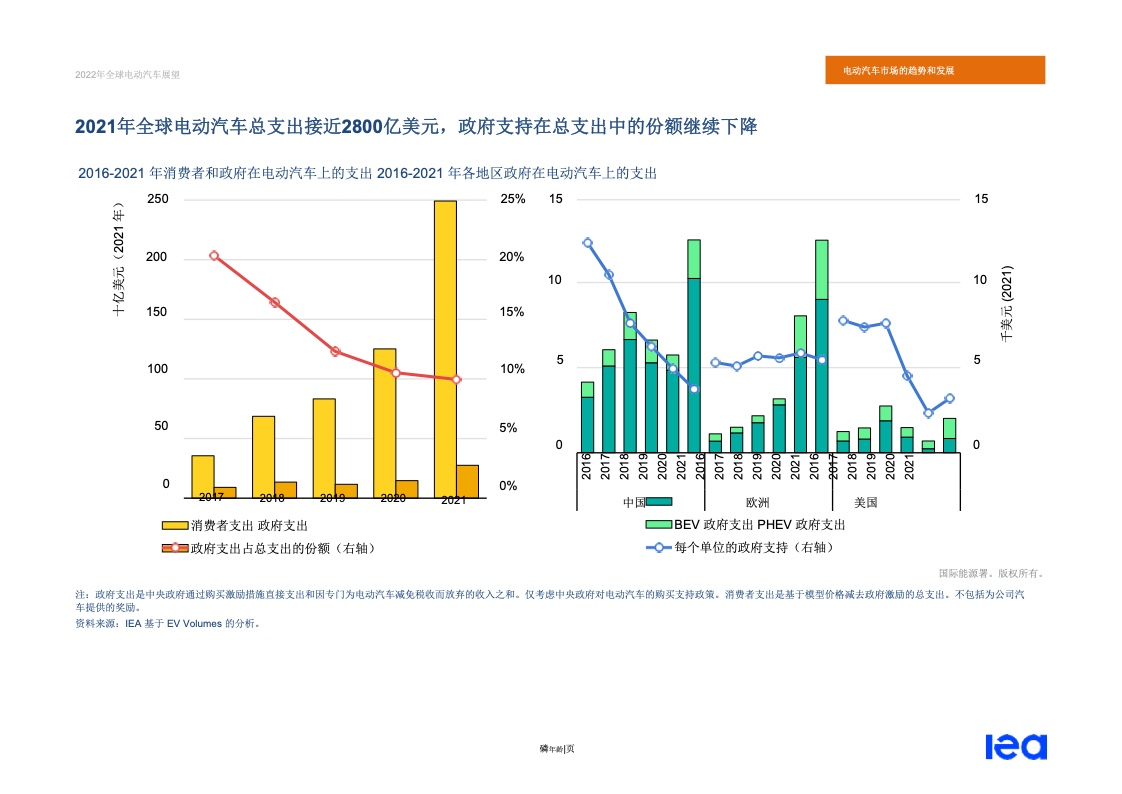The height and width of the screenshot is (794, 1122).
Task: Click the 2022年全球电动汽车展望 header text
Action: tap(127, 75)
